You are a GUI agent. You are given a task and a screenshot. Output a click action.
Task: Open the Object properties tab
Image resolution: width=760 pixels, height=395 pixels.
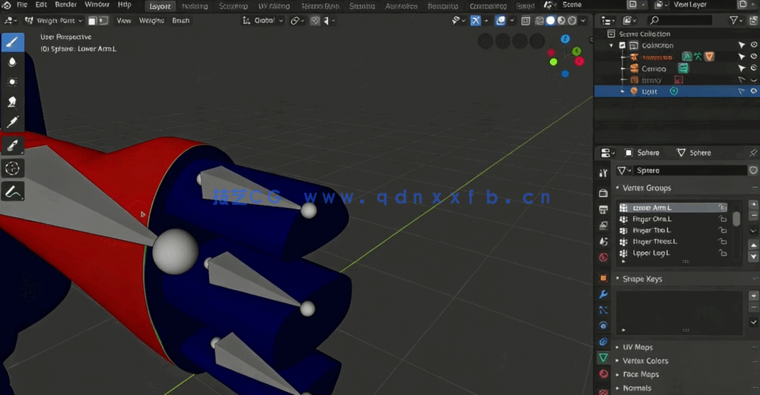(x=603, y=278)
